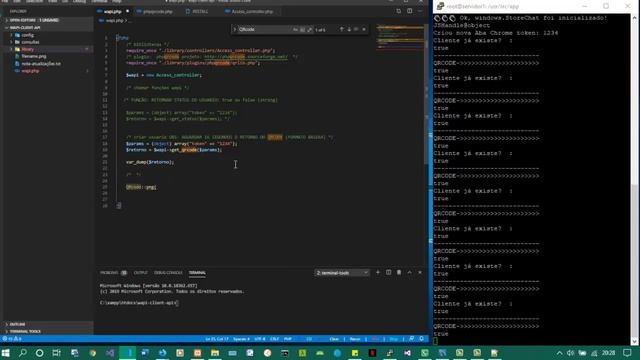Split the editor to the right

pyautogui.click(x=409, y=11)
